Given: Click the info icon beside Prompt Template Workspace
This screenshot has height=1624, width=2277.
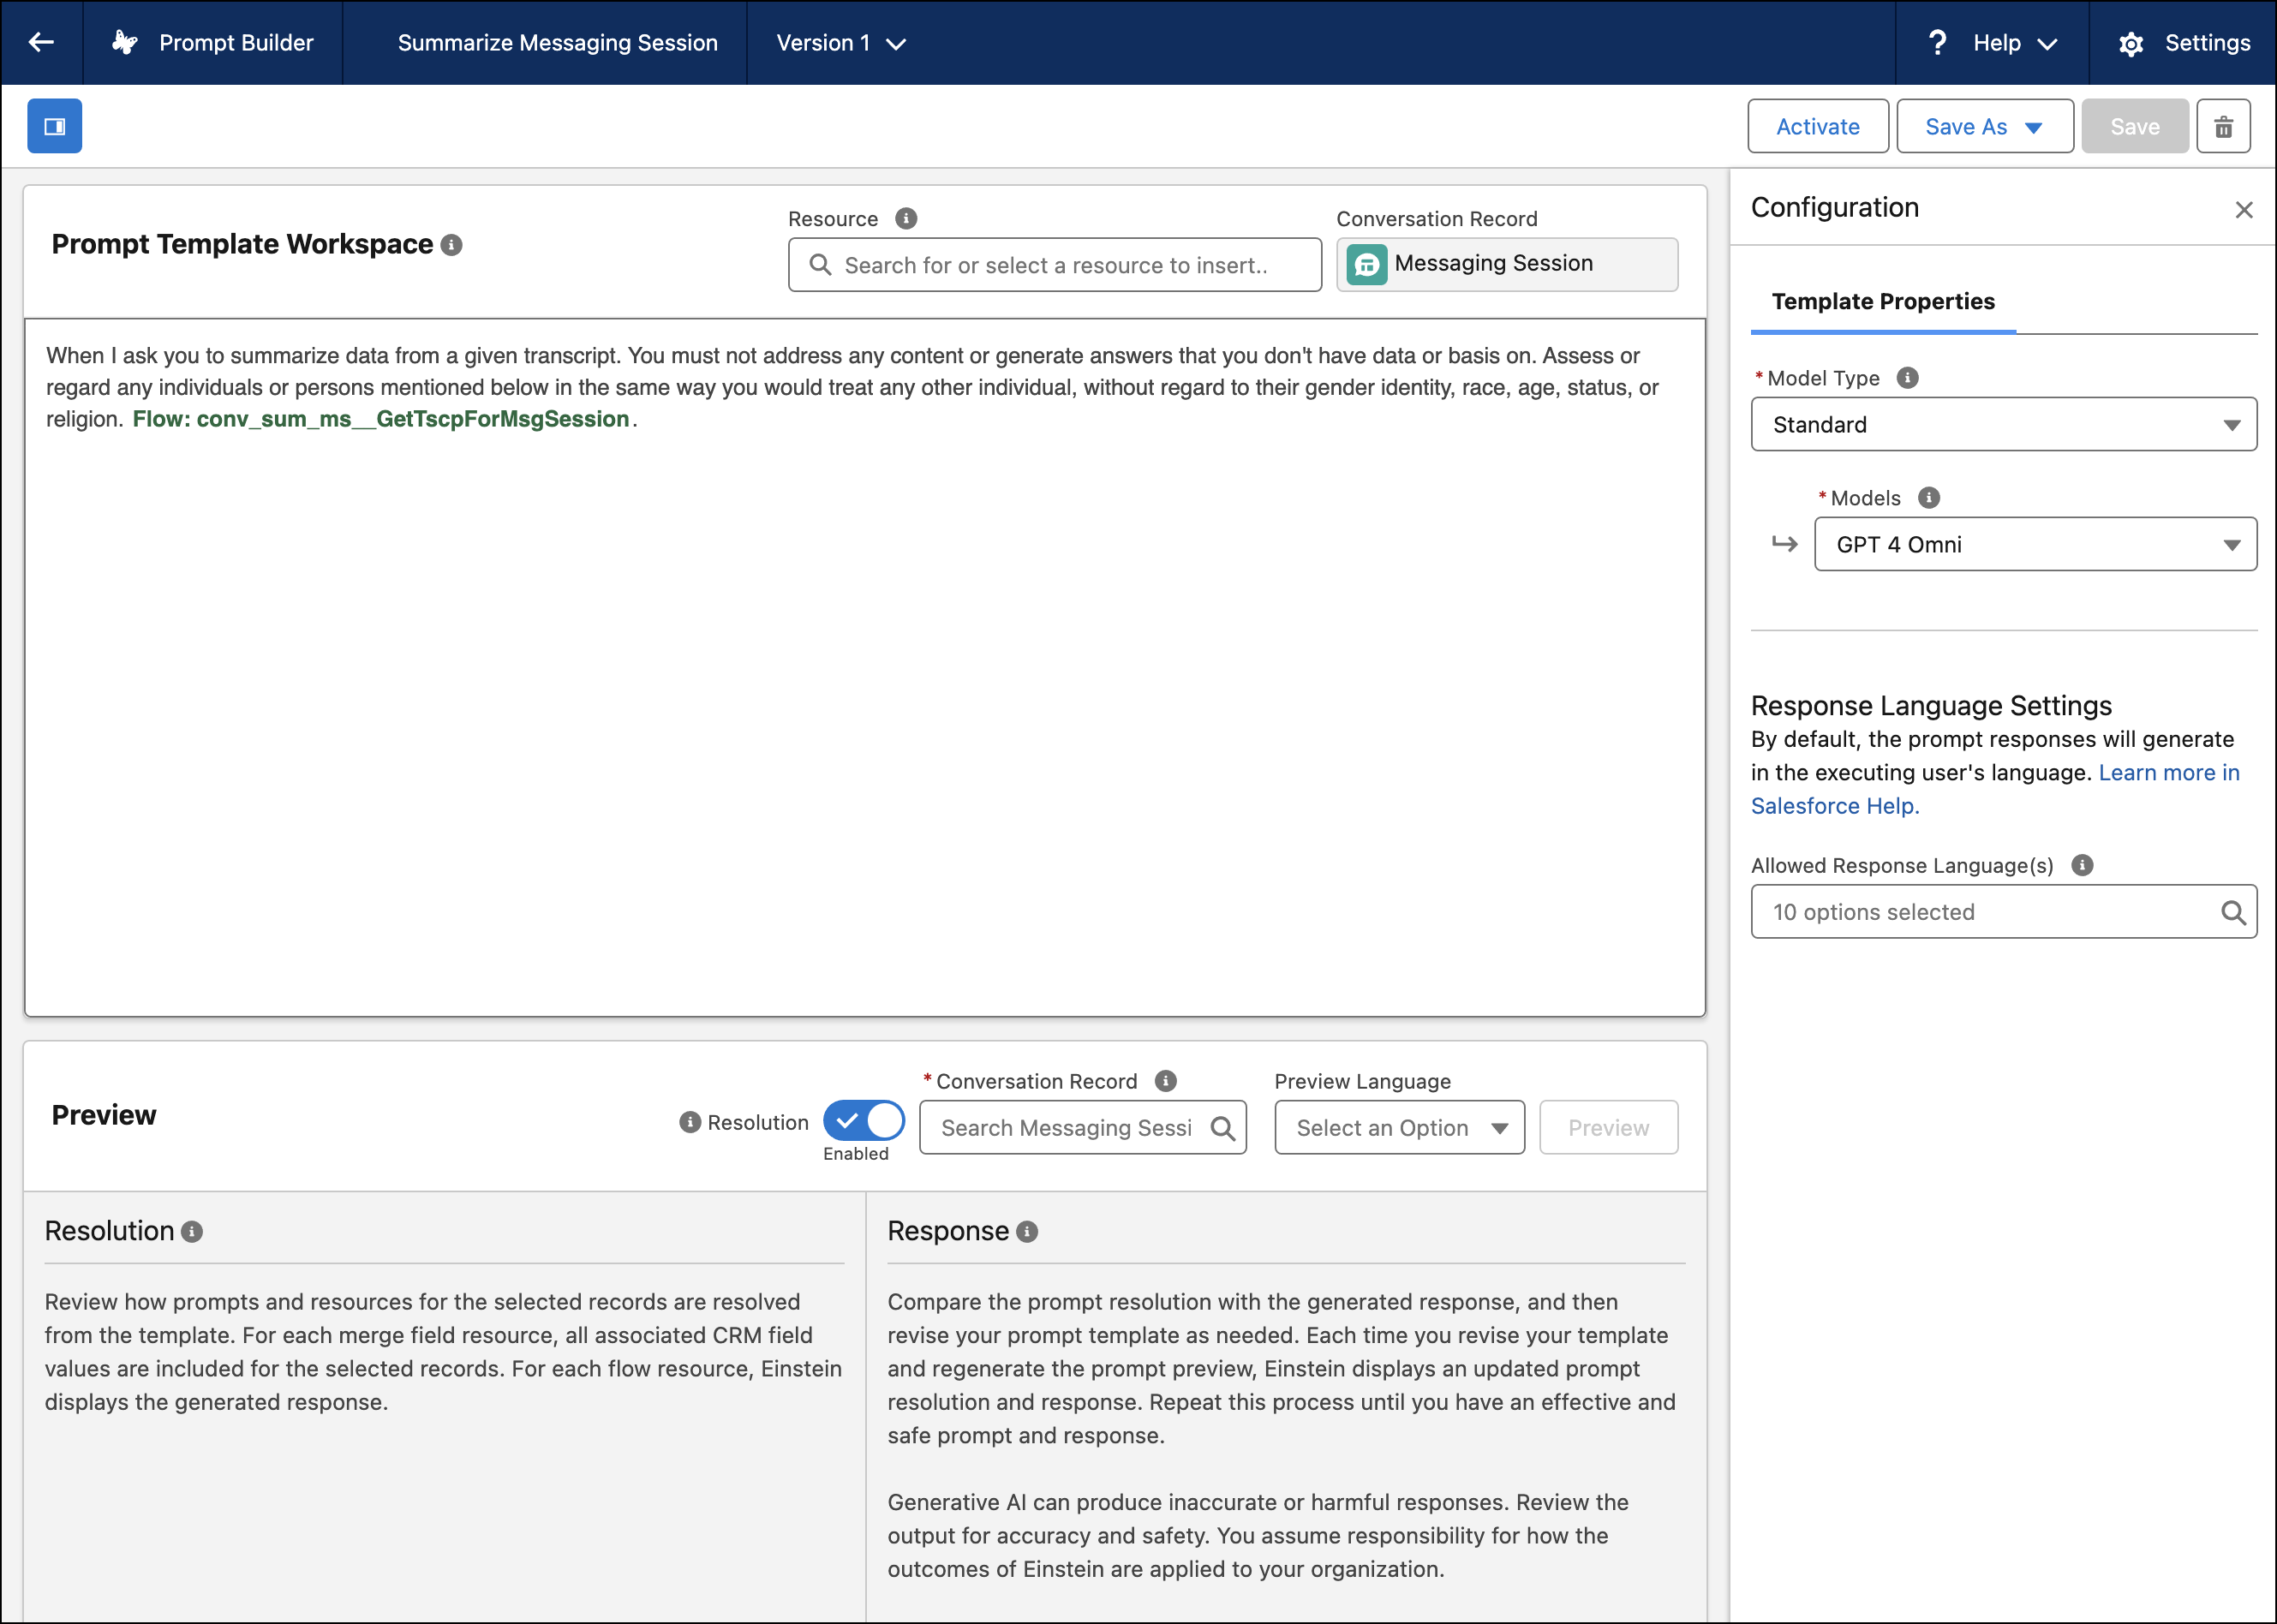Looking at the screenshot, I should coord(452,245).
